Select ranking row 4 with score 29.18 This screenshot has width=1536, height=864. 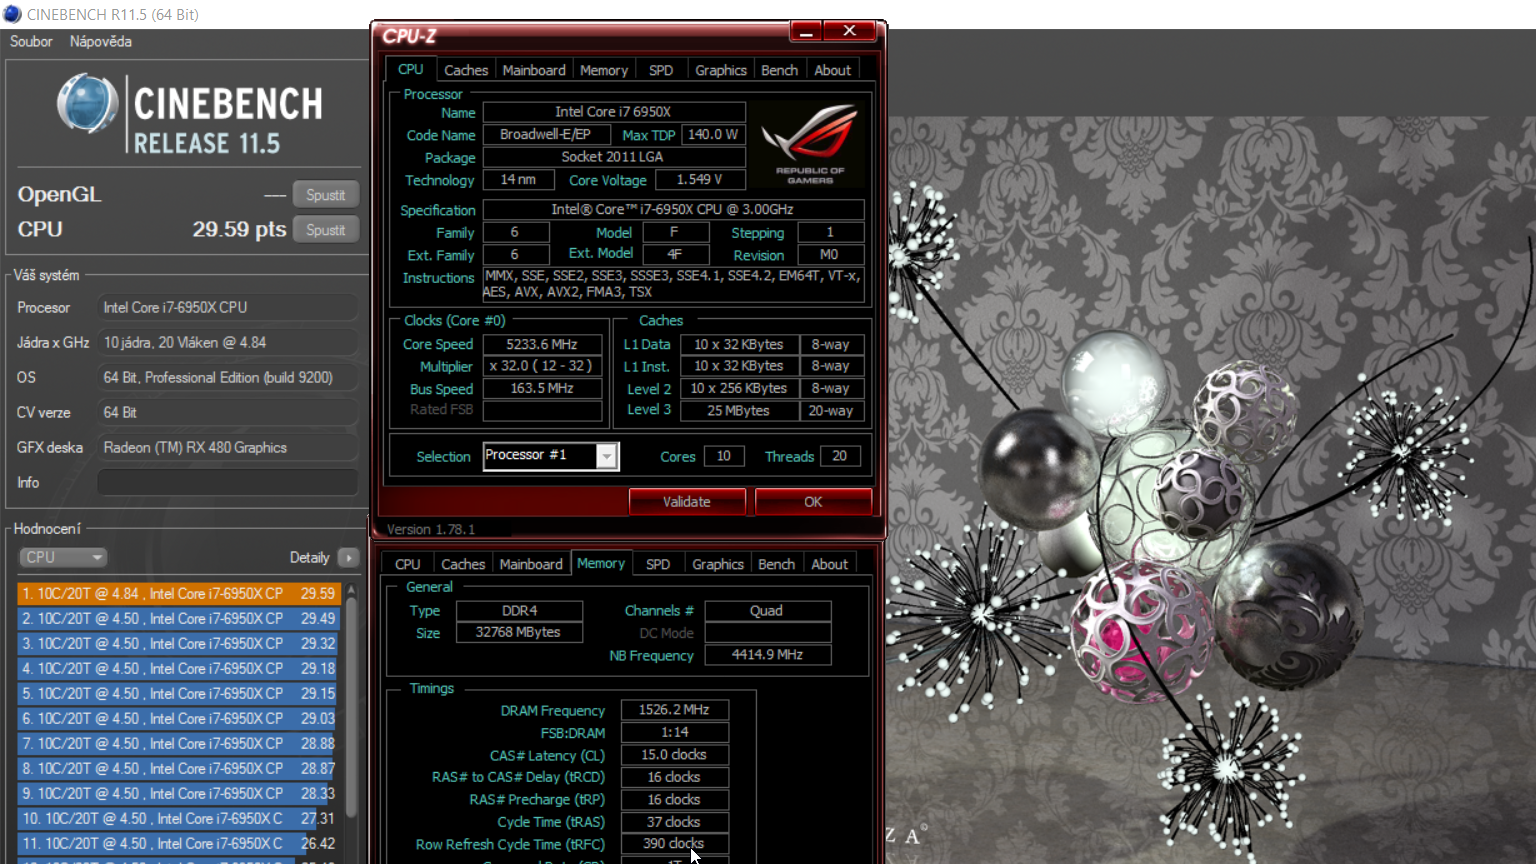pyautogui.click(x=179, y=668)
